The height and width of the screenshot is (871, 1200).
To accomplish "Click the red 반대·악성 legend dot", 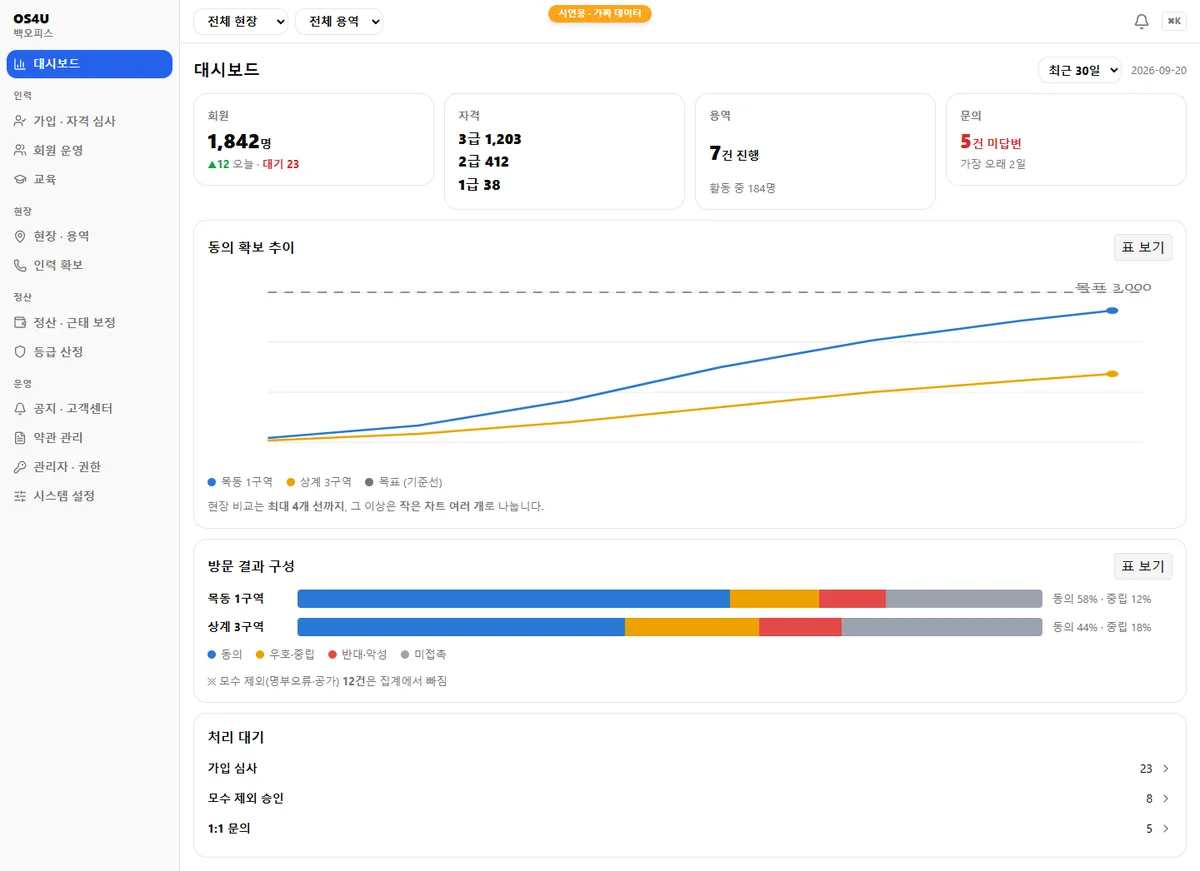I will tap(333, 654).
